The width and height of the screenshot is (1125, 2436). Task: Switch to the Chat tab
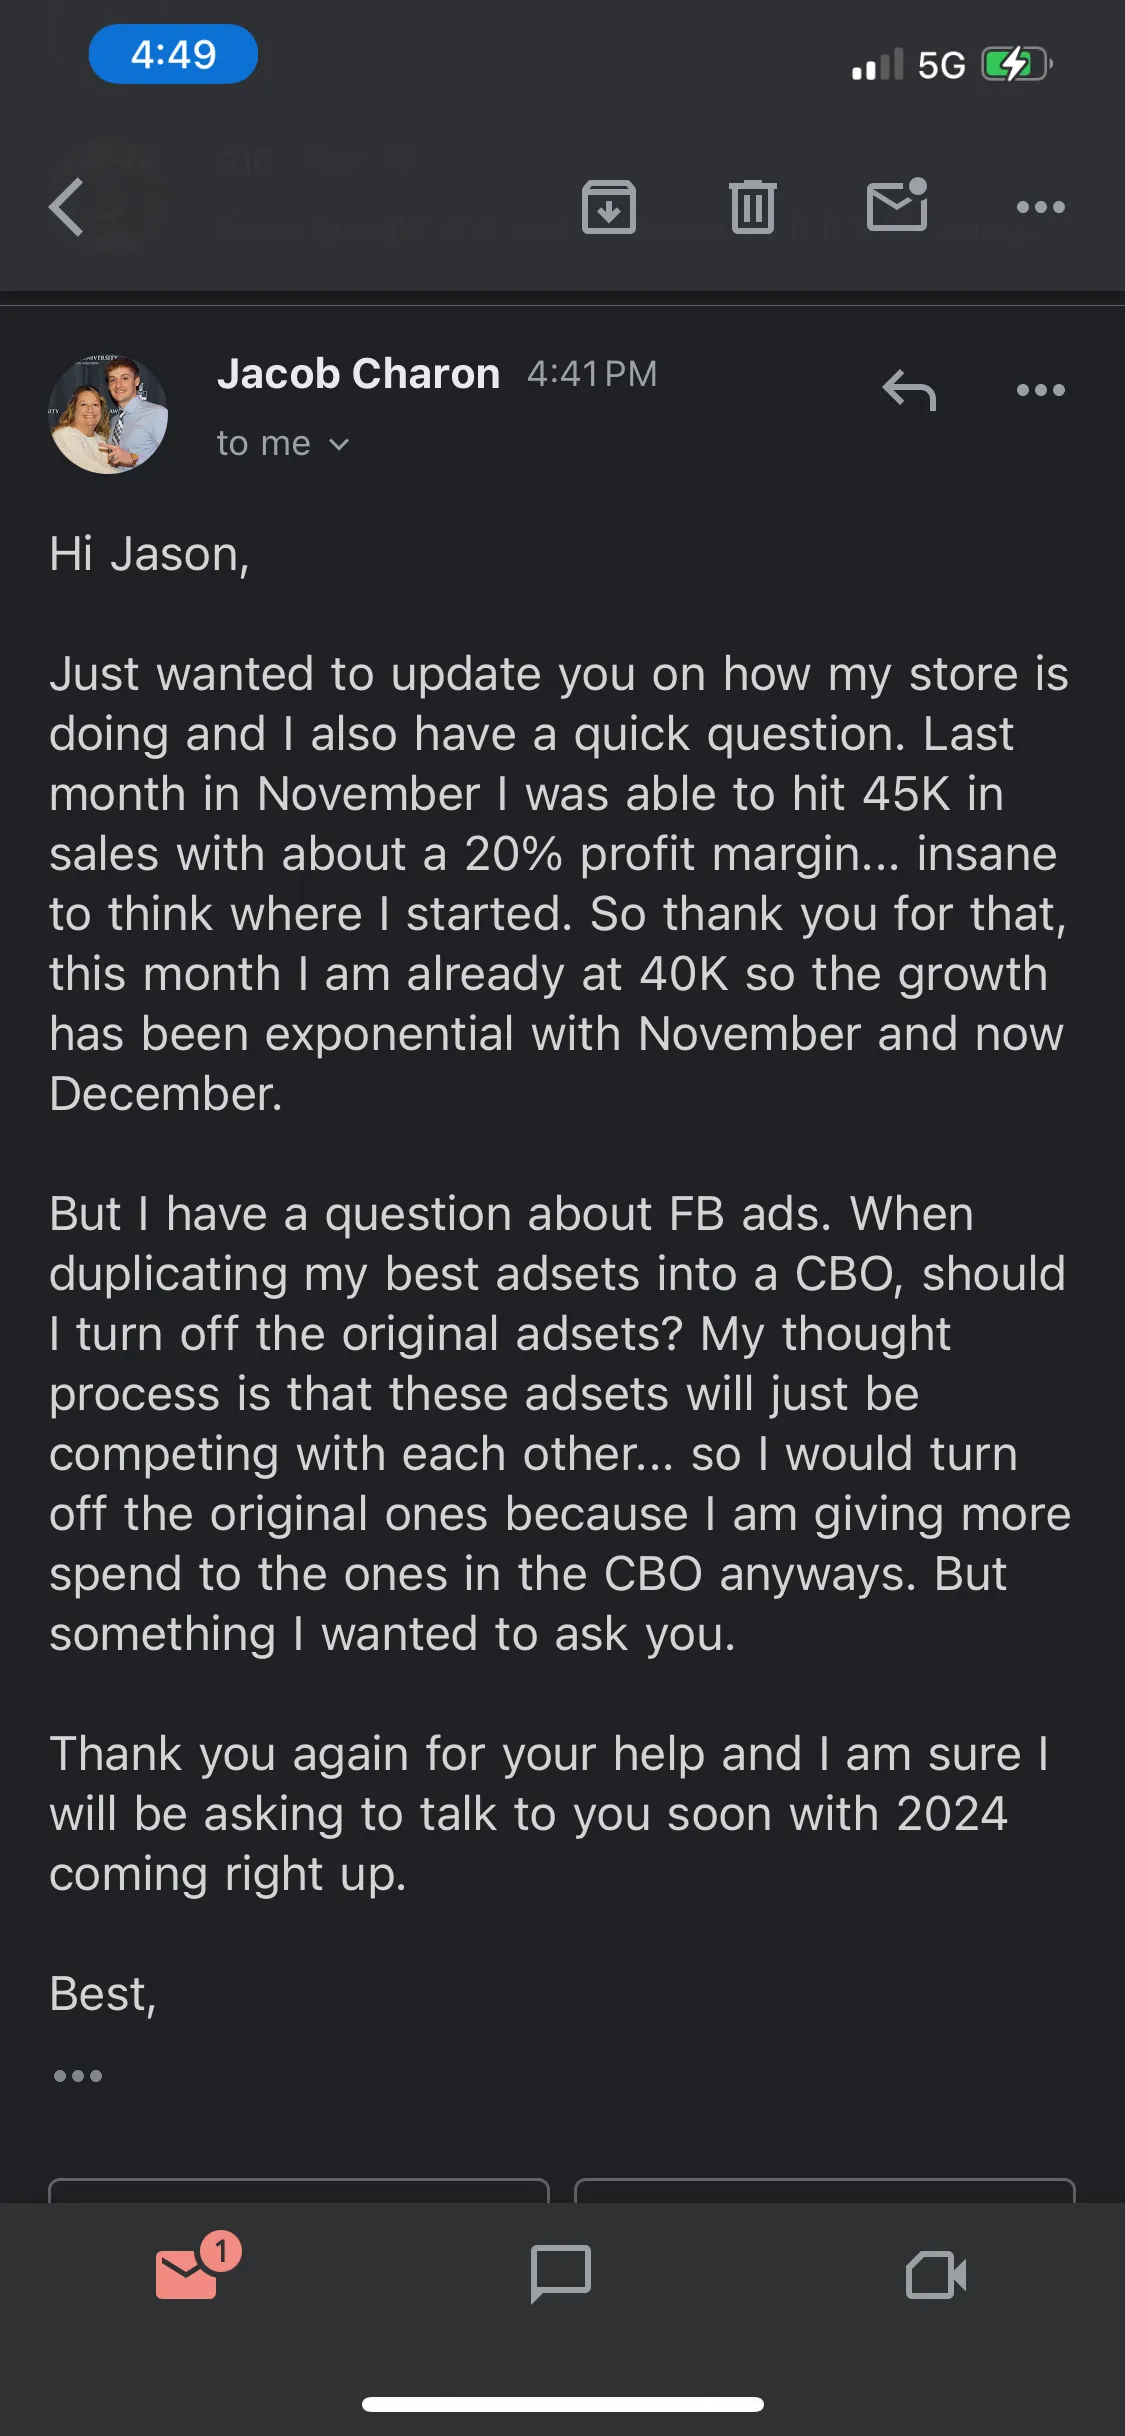[561, 2273]
